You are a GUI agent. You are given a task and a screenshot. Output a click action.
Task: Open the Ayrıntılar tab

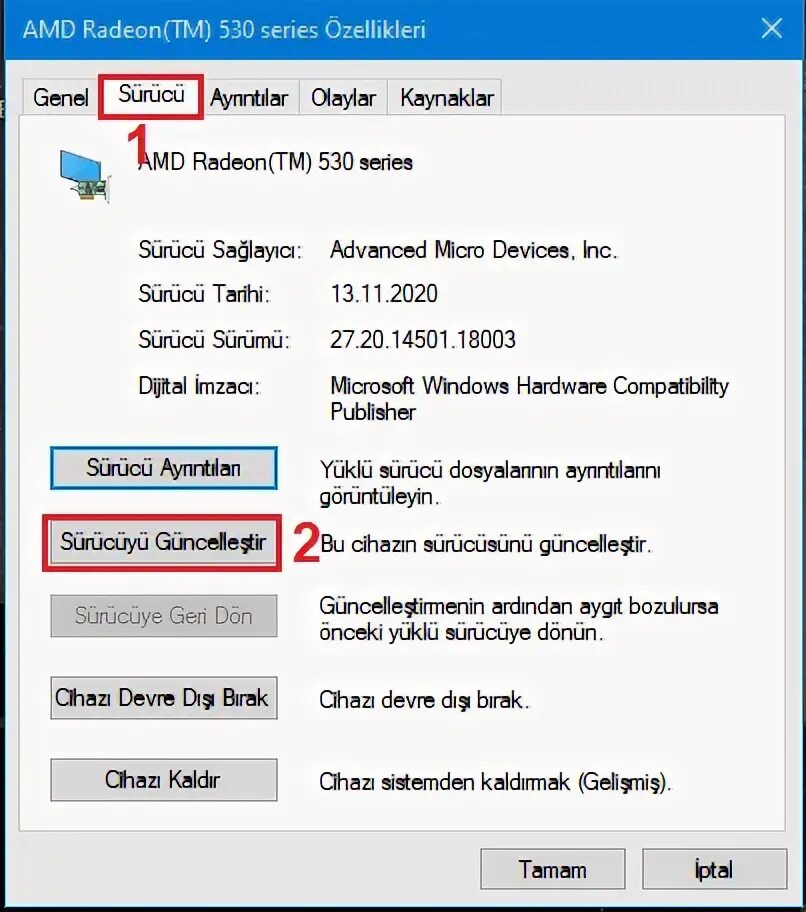249,98
